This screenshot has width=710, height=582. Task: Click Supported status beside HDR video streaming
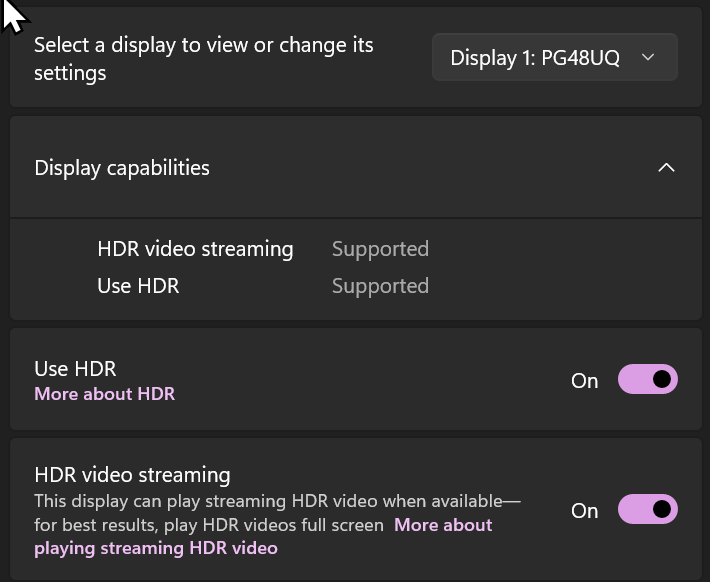click(x=380, y=250)
